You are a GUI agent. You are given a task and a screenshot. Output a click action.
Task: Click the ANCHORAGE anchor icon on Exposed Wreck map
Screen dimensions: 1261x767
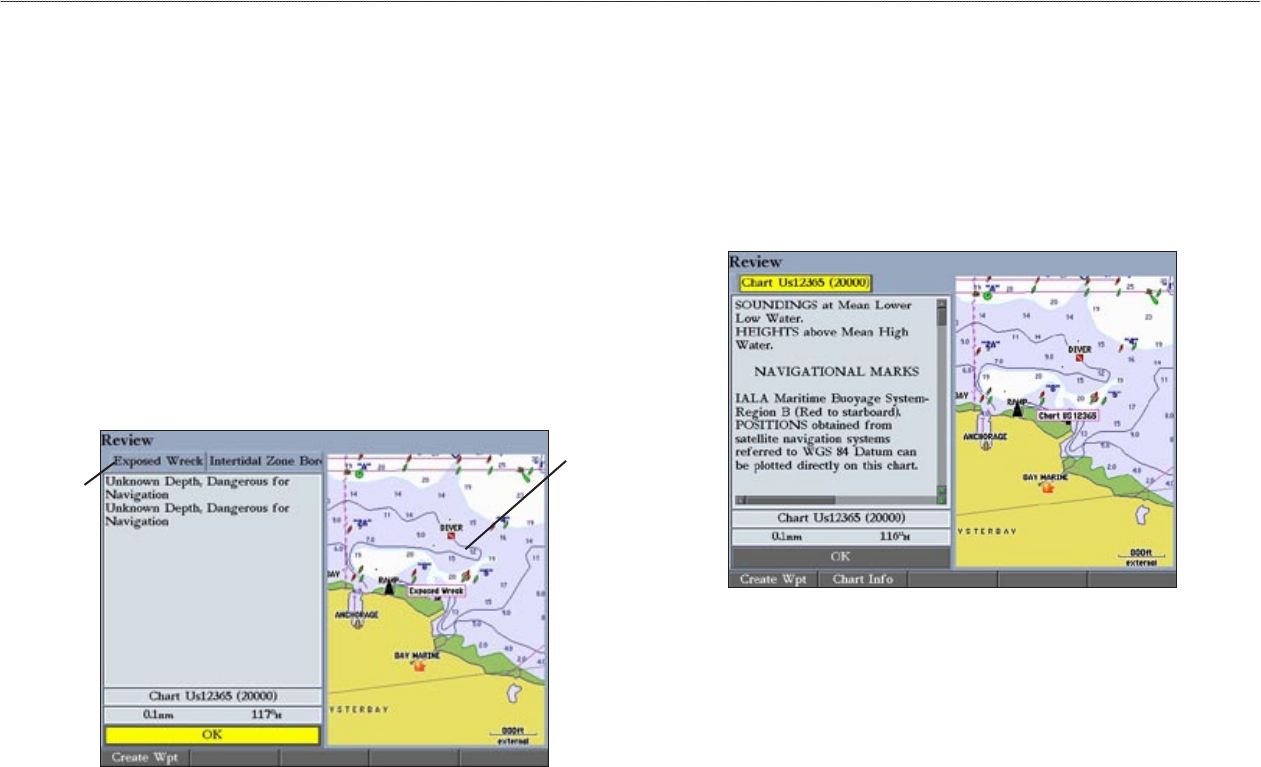356,624
